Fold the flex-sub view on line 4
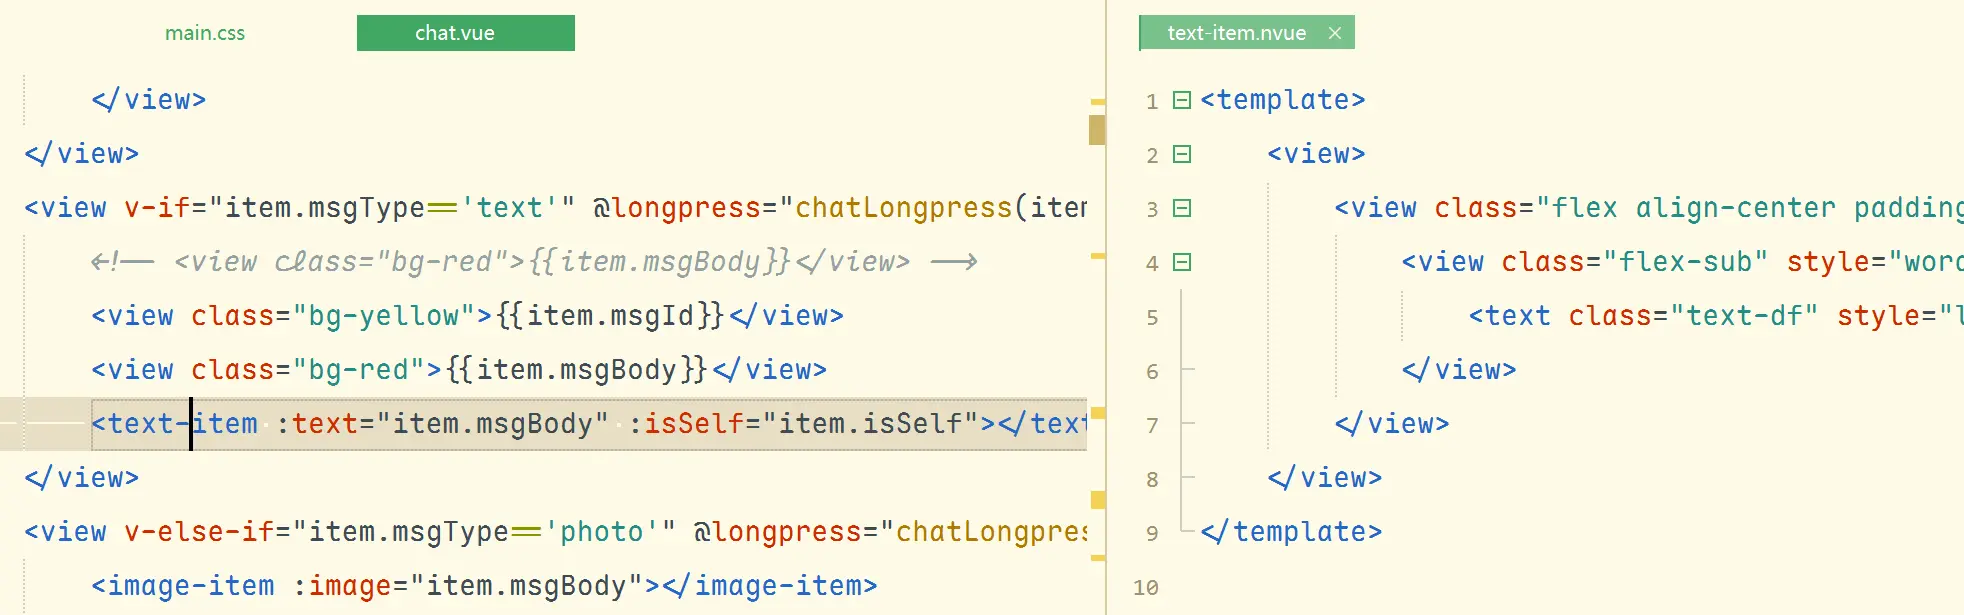The image size is (1964, 615). [1181, 262]
